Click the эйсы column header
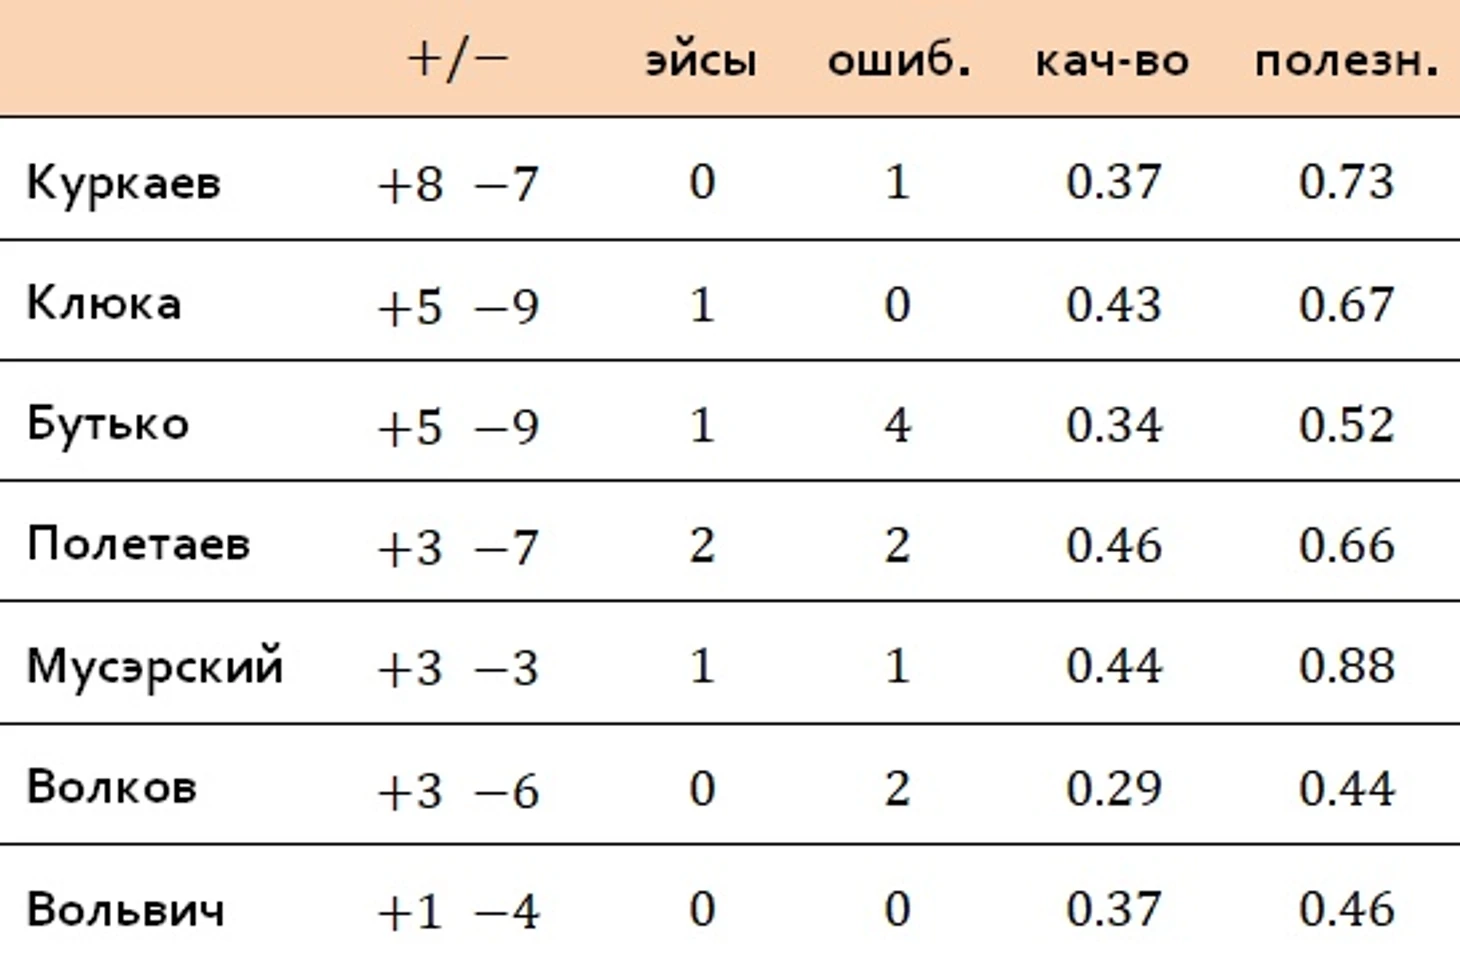Image resolution: width=1460 pixels, height=960 pixels. 700,60
